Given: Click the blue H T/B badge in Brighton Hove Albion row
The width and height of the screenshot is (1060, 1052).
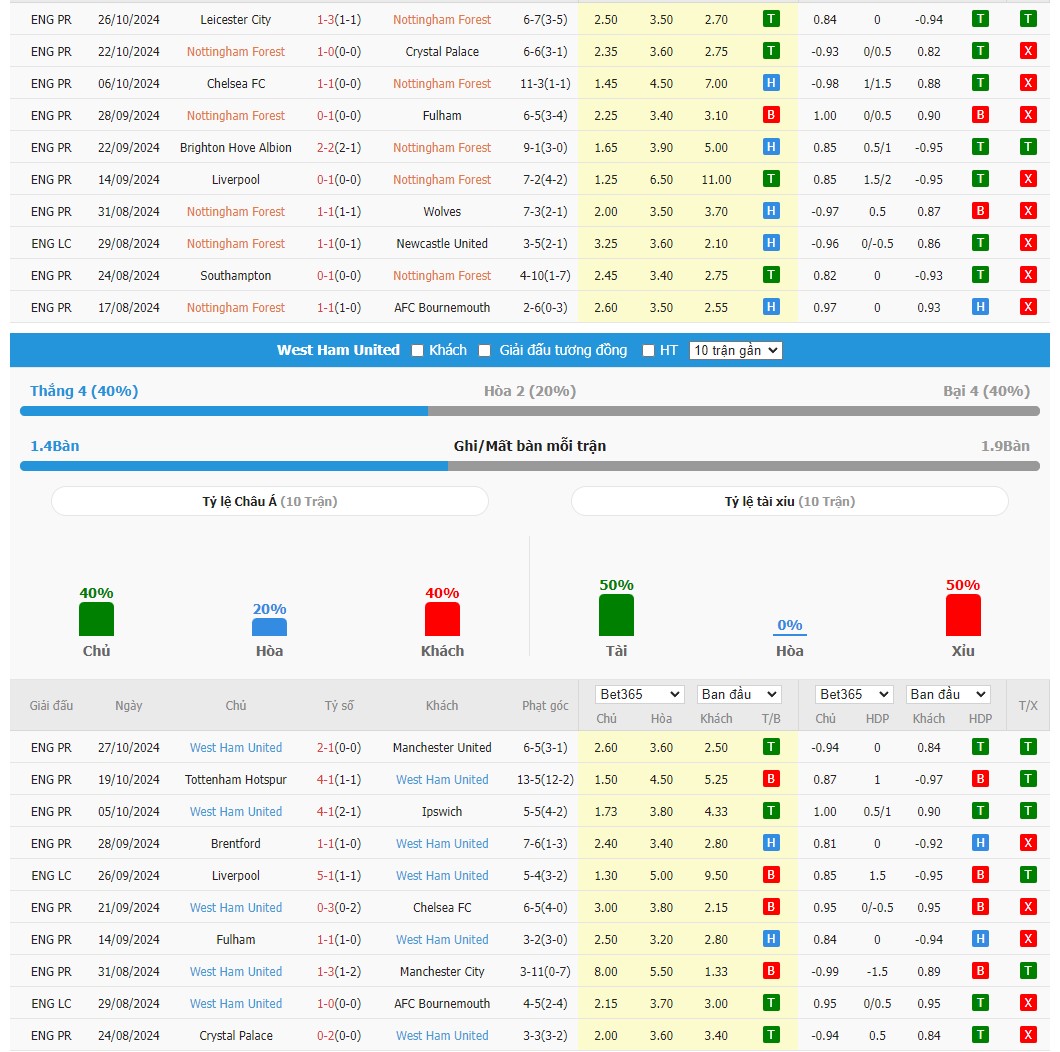Looking at the screenshot, I should 771,147.
